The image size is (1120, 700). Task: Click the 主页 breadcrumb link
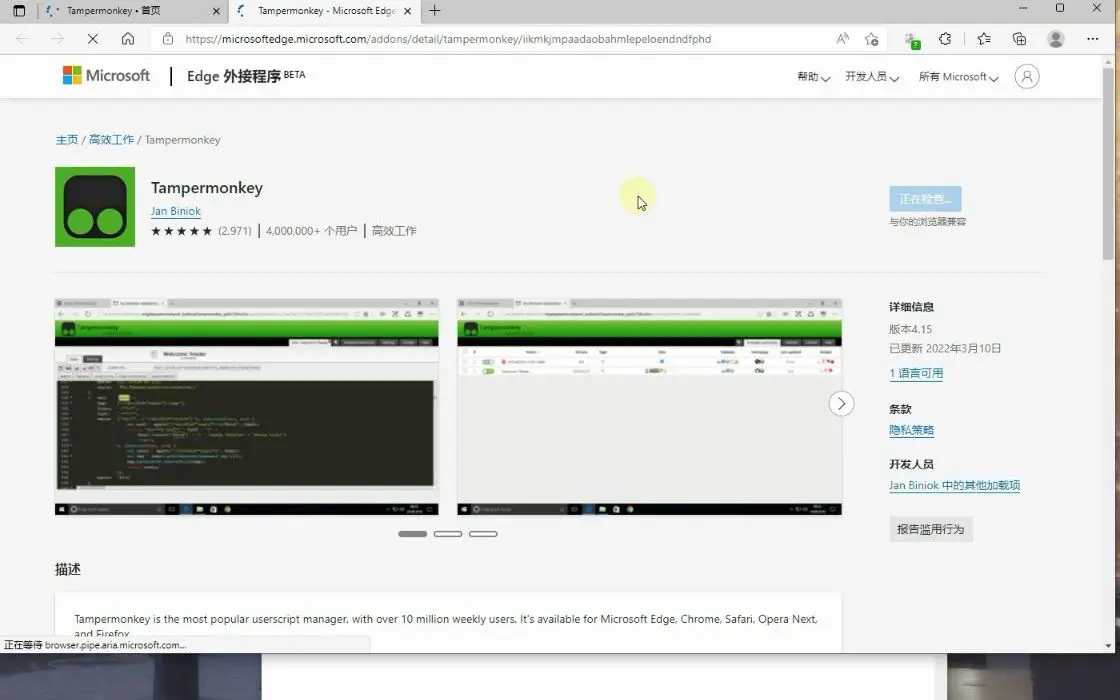(67, 140)
